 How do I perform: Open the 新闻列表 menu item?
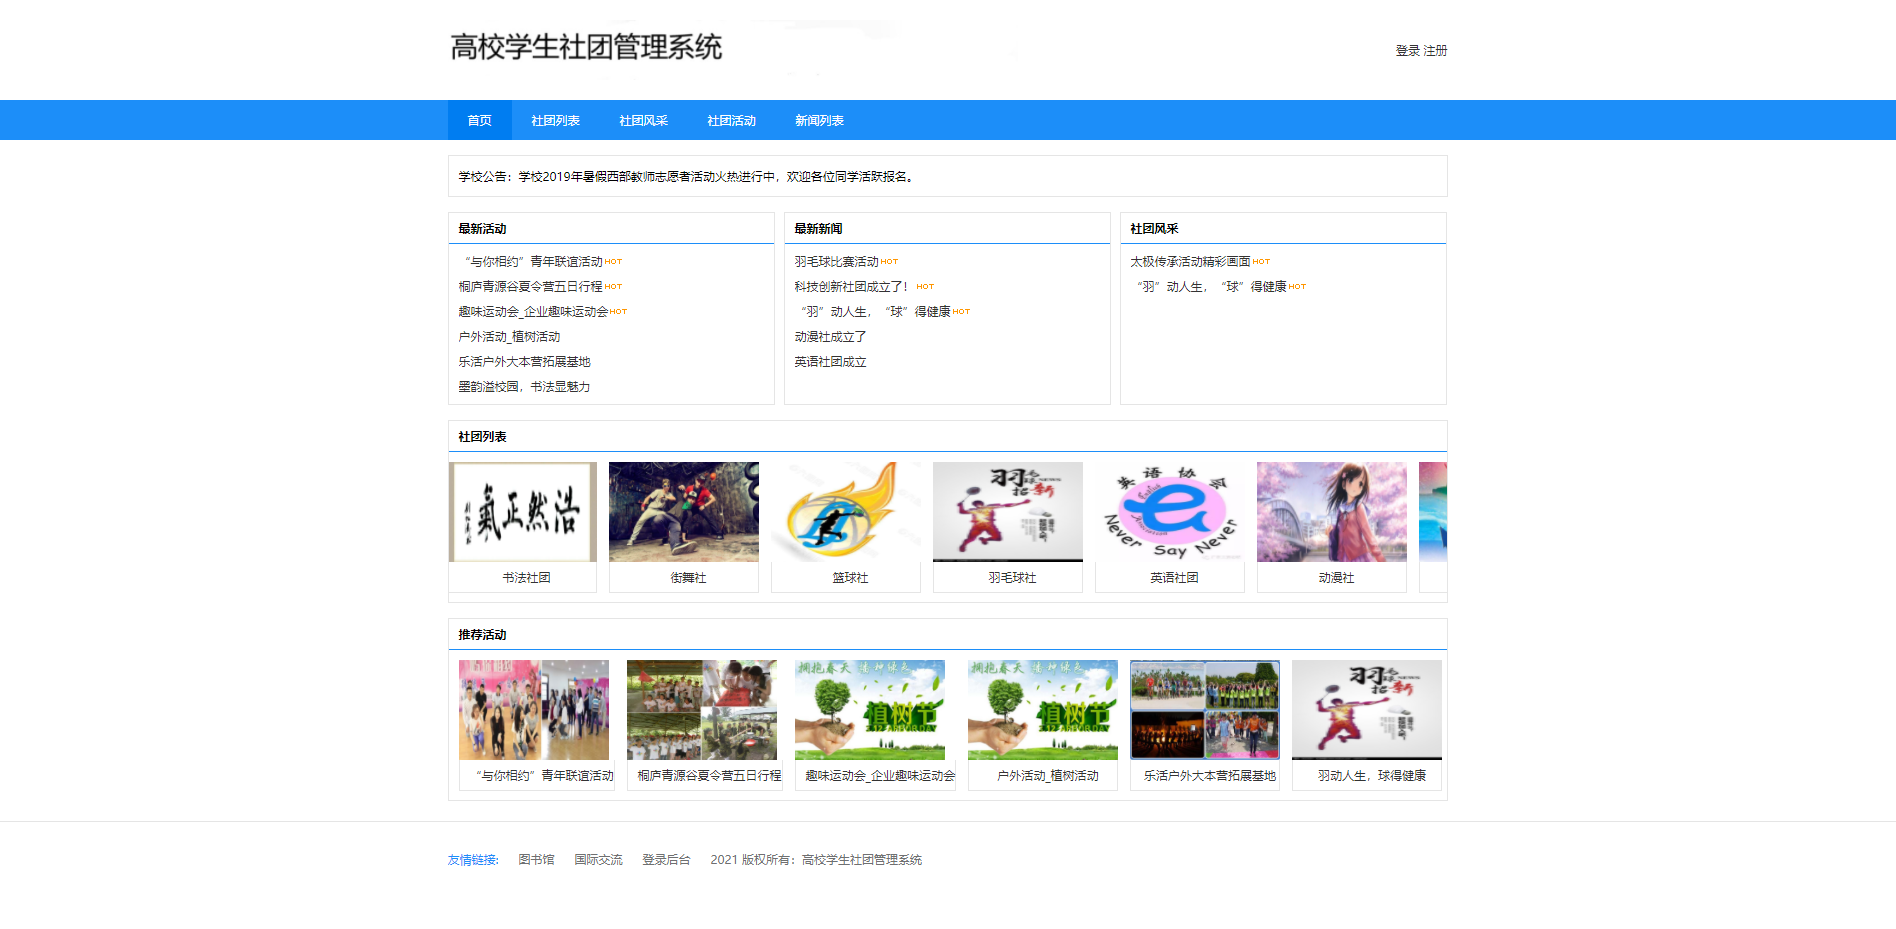(818, 120)
